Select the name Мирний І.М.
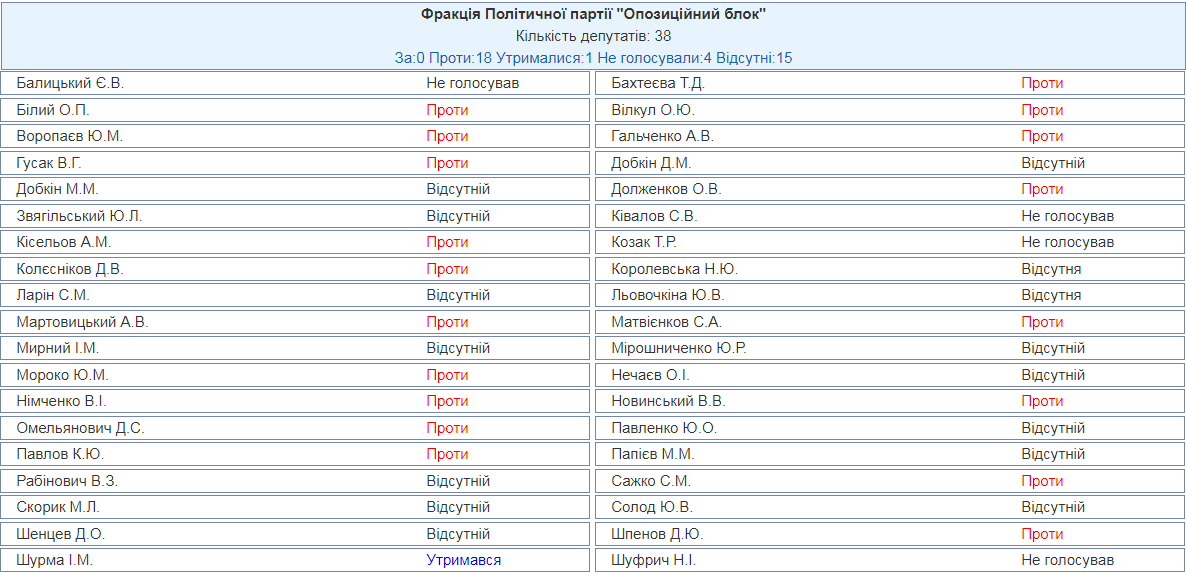The height and width of the screenshot is (574, 1186). [x=57, y=349]
